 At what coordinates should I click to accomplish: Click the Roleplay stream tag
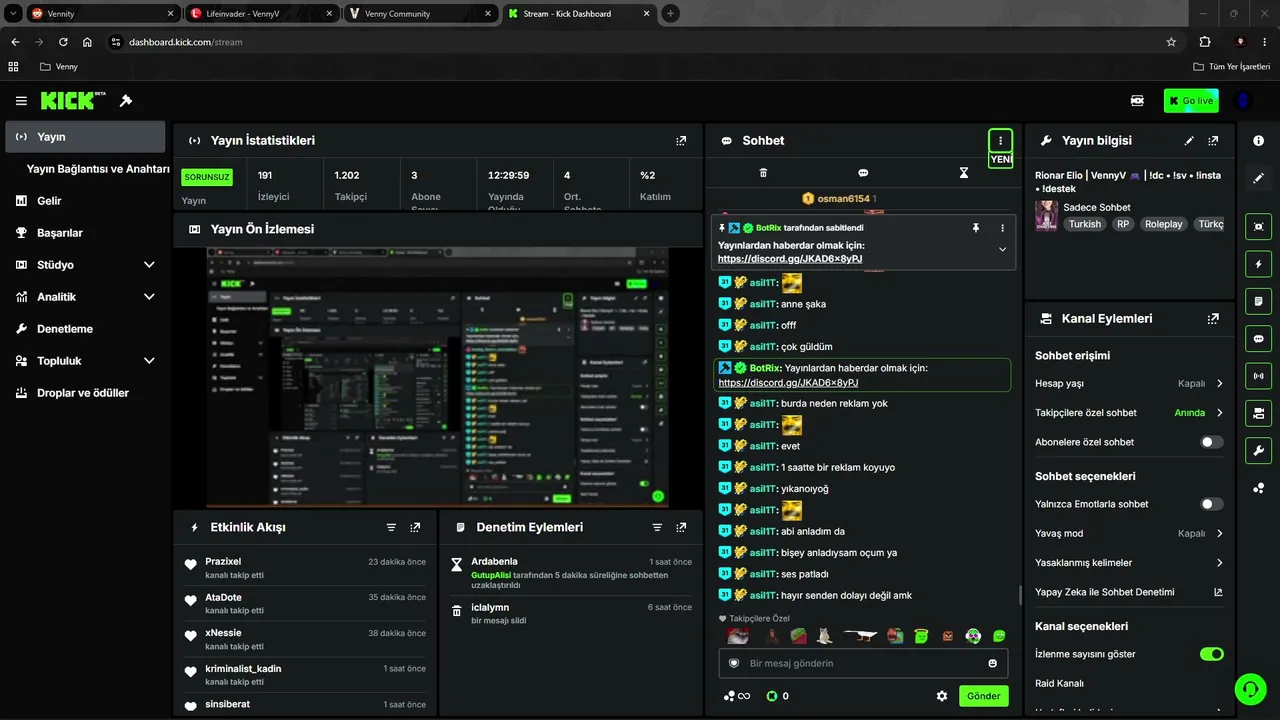1163,224
